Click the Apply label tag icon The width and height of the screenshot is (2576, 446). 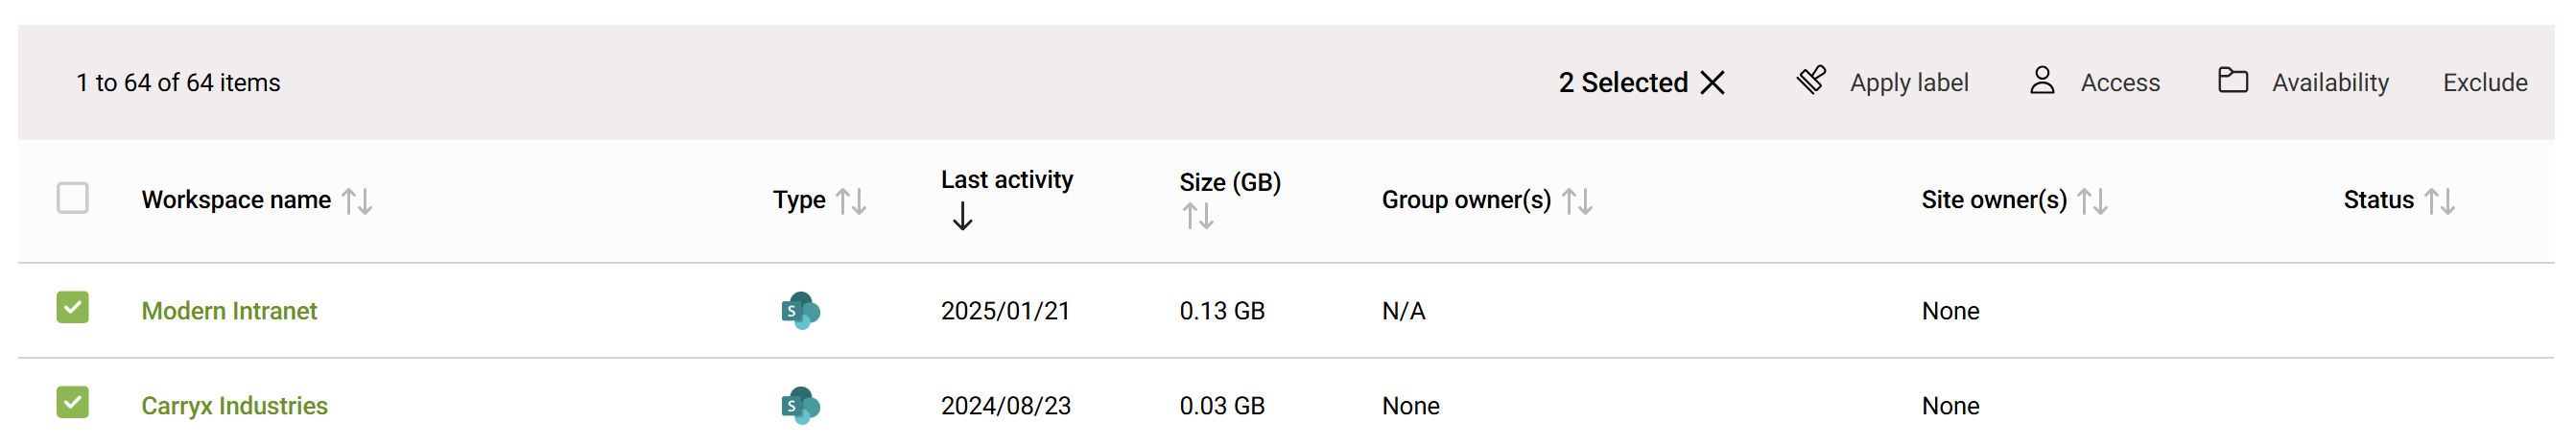pos(1811,80)
